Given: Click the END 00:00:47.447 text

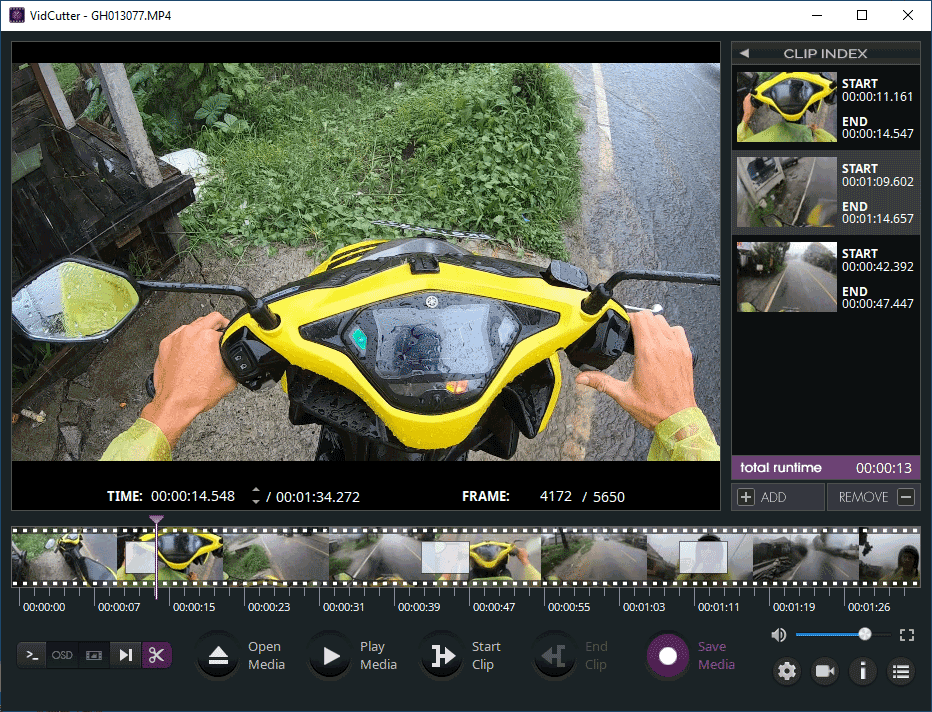Looking at the screenshot, I should point(877,298).
